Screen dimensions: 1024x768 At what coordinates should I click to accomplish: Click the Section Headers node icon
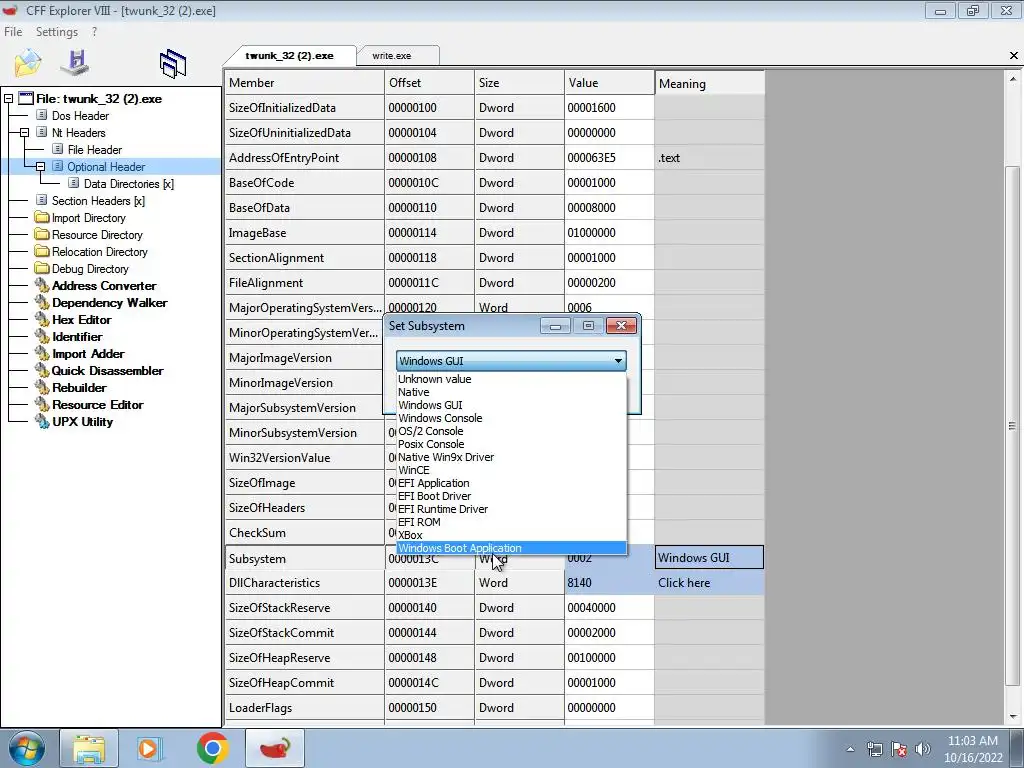[42, 200]
